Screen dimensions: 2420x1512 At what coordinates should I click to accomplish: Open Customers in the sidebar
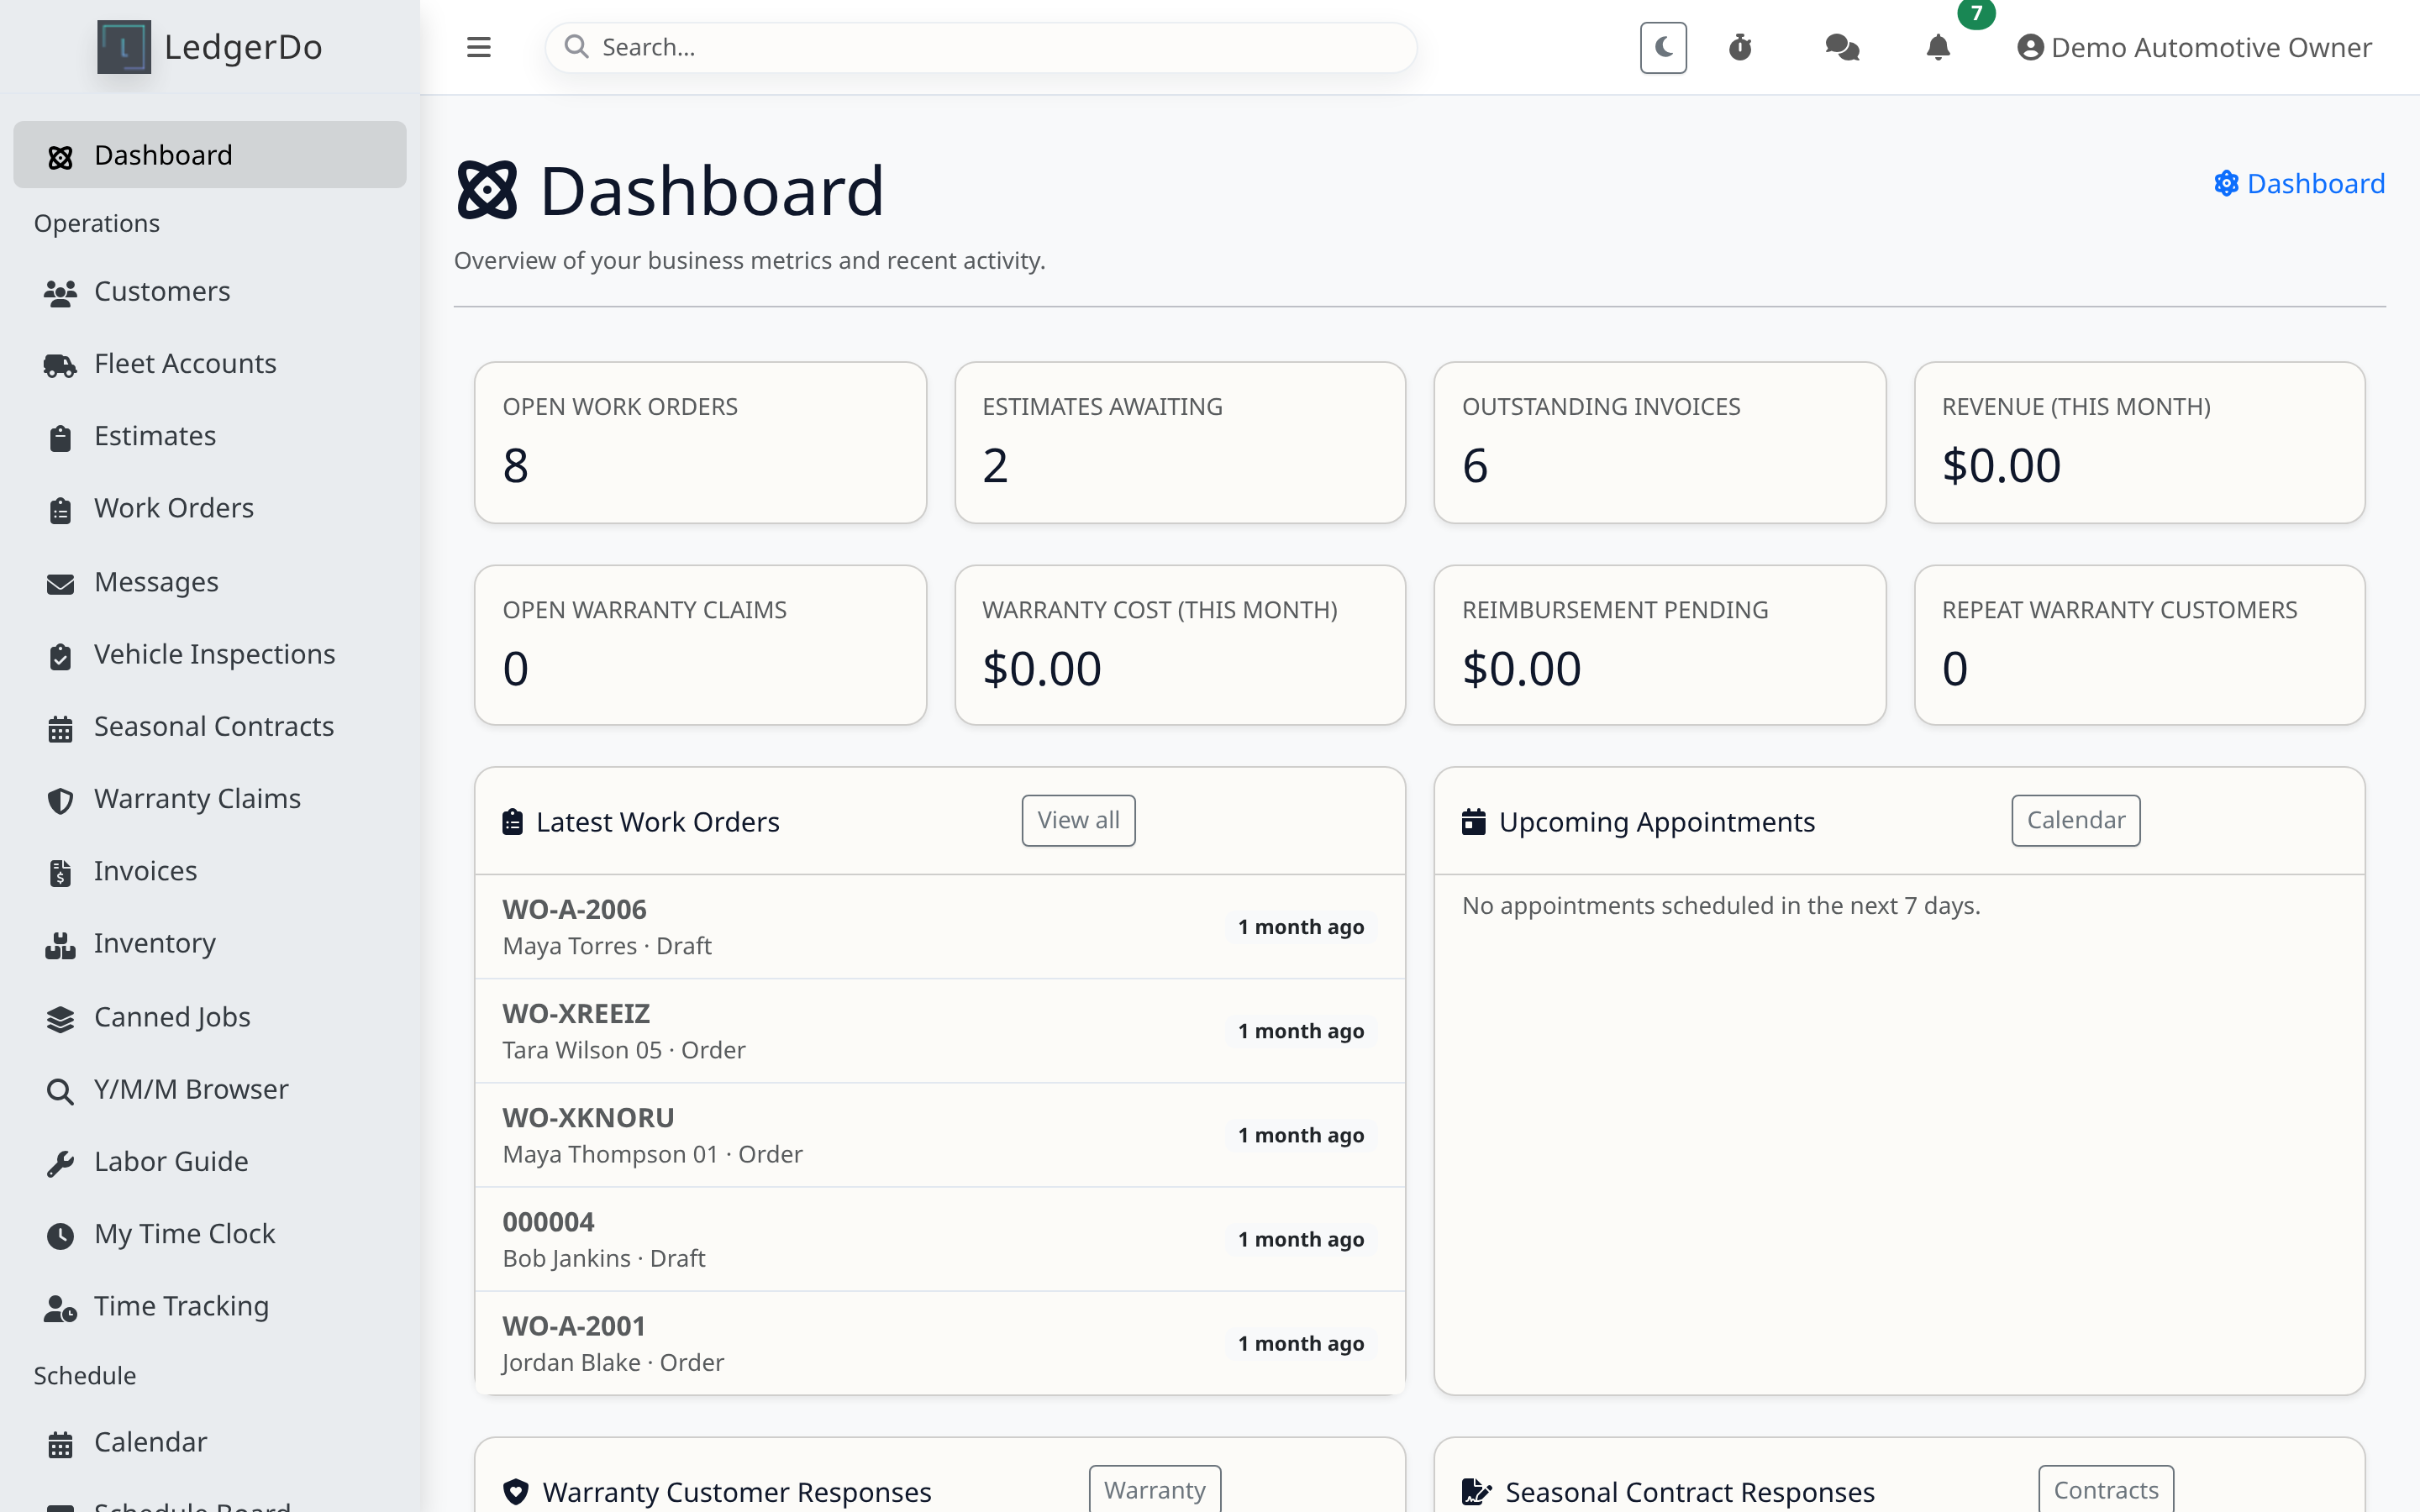(210, 291)
